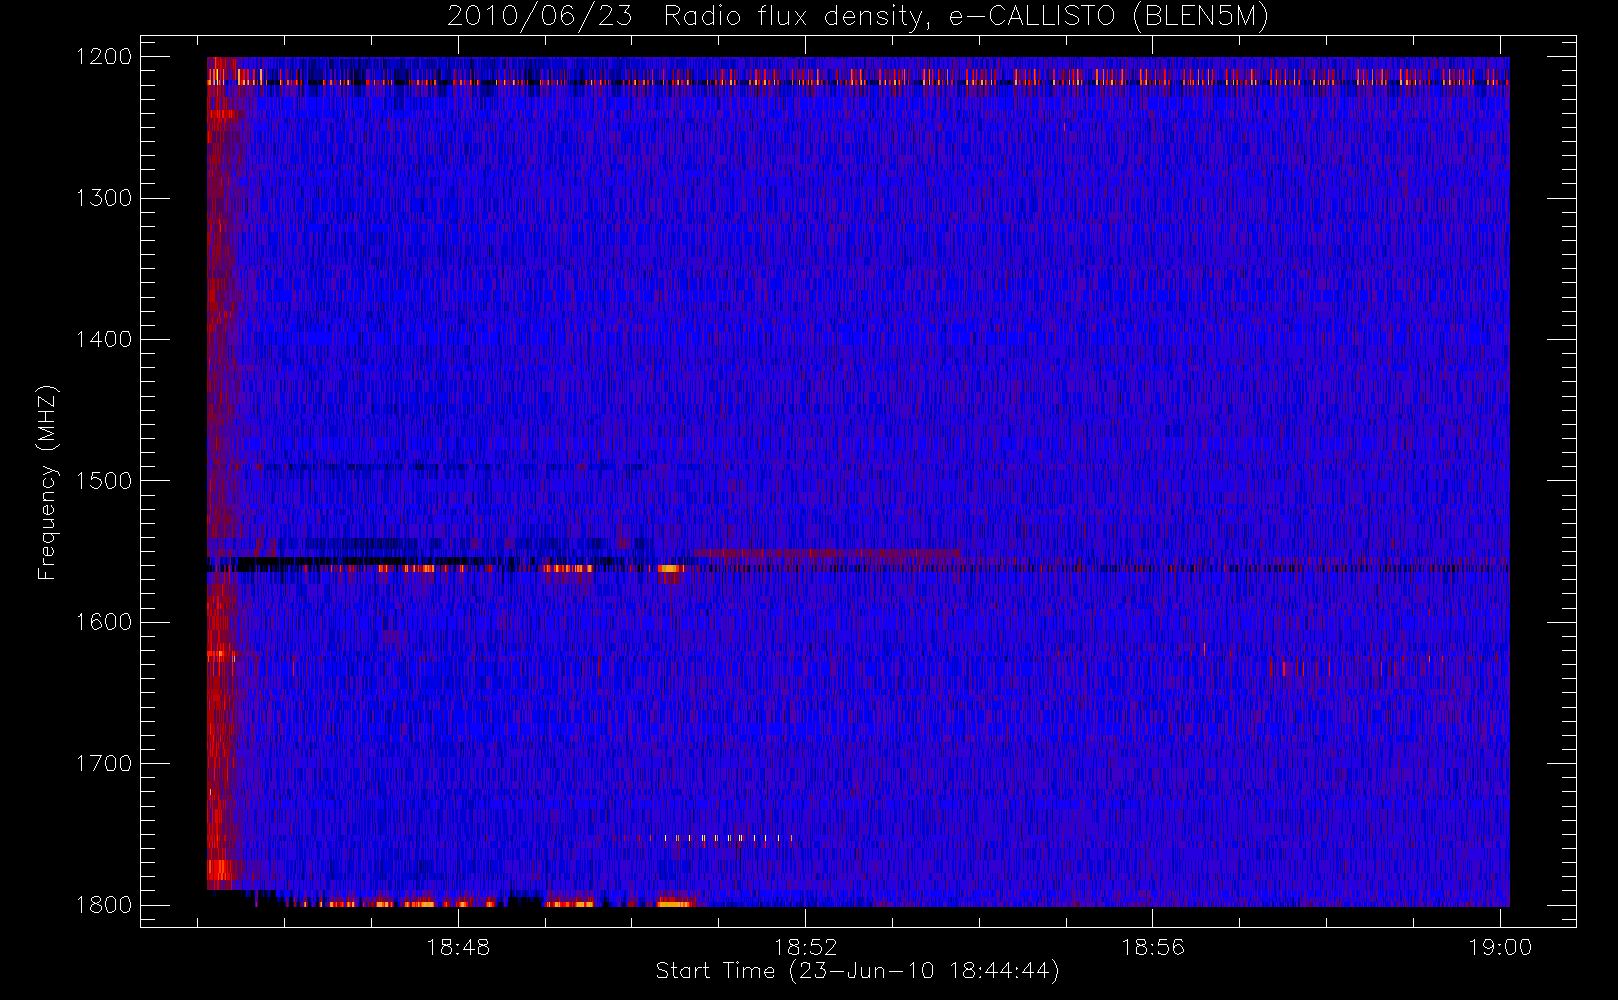This screenshot has height=1000, width=1618.
Task: Click the 1300 frequency tick label
Action: [104, 198]
